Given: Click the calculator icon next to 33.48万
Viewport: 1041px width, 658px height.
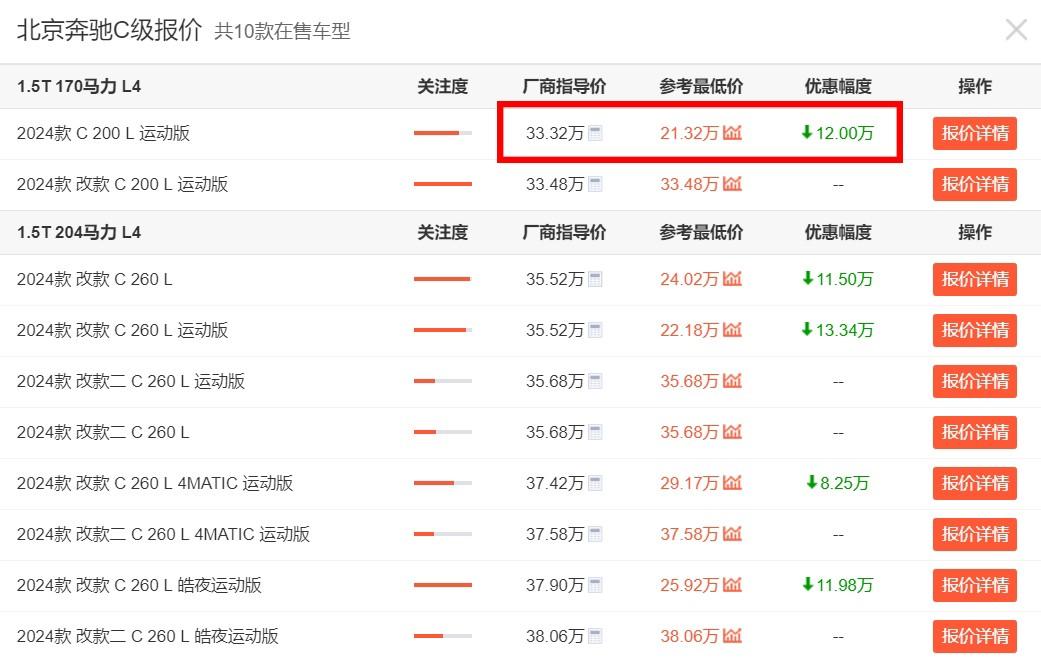Looking at the screenshot, I should click(x=595, y=184).
